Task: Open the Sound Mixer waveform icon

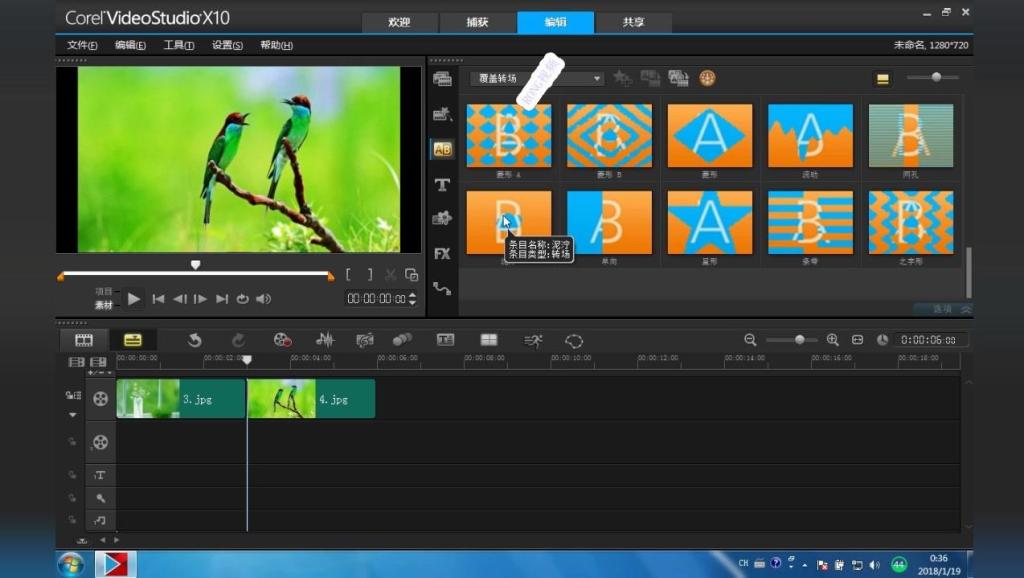Action: tap(325, 340)
